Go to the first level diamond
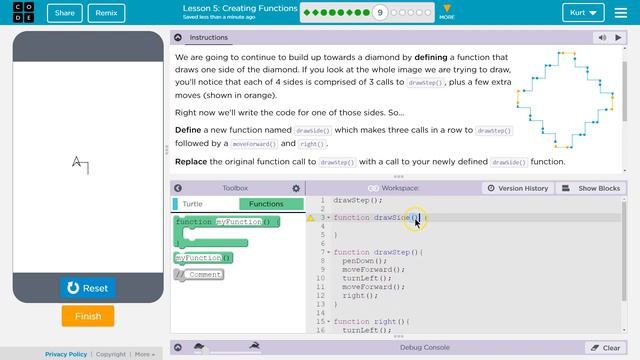Screen dimensions: 640x360 point(307,13)
